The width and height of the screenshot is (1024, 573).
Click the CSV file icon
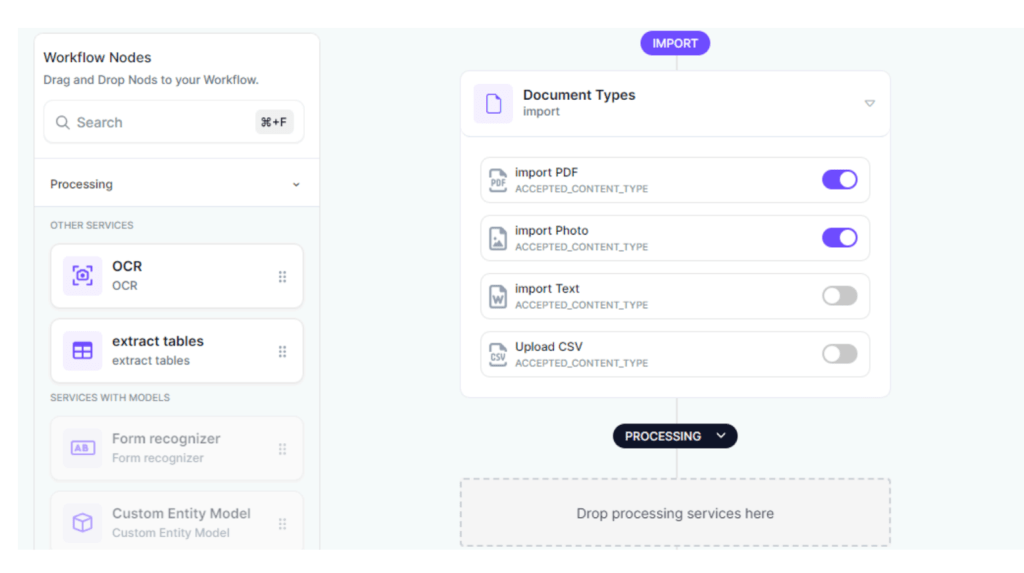tap(497, 354)
